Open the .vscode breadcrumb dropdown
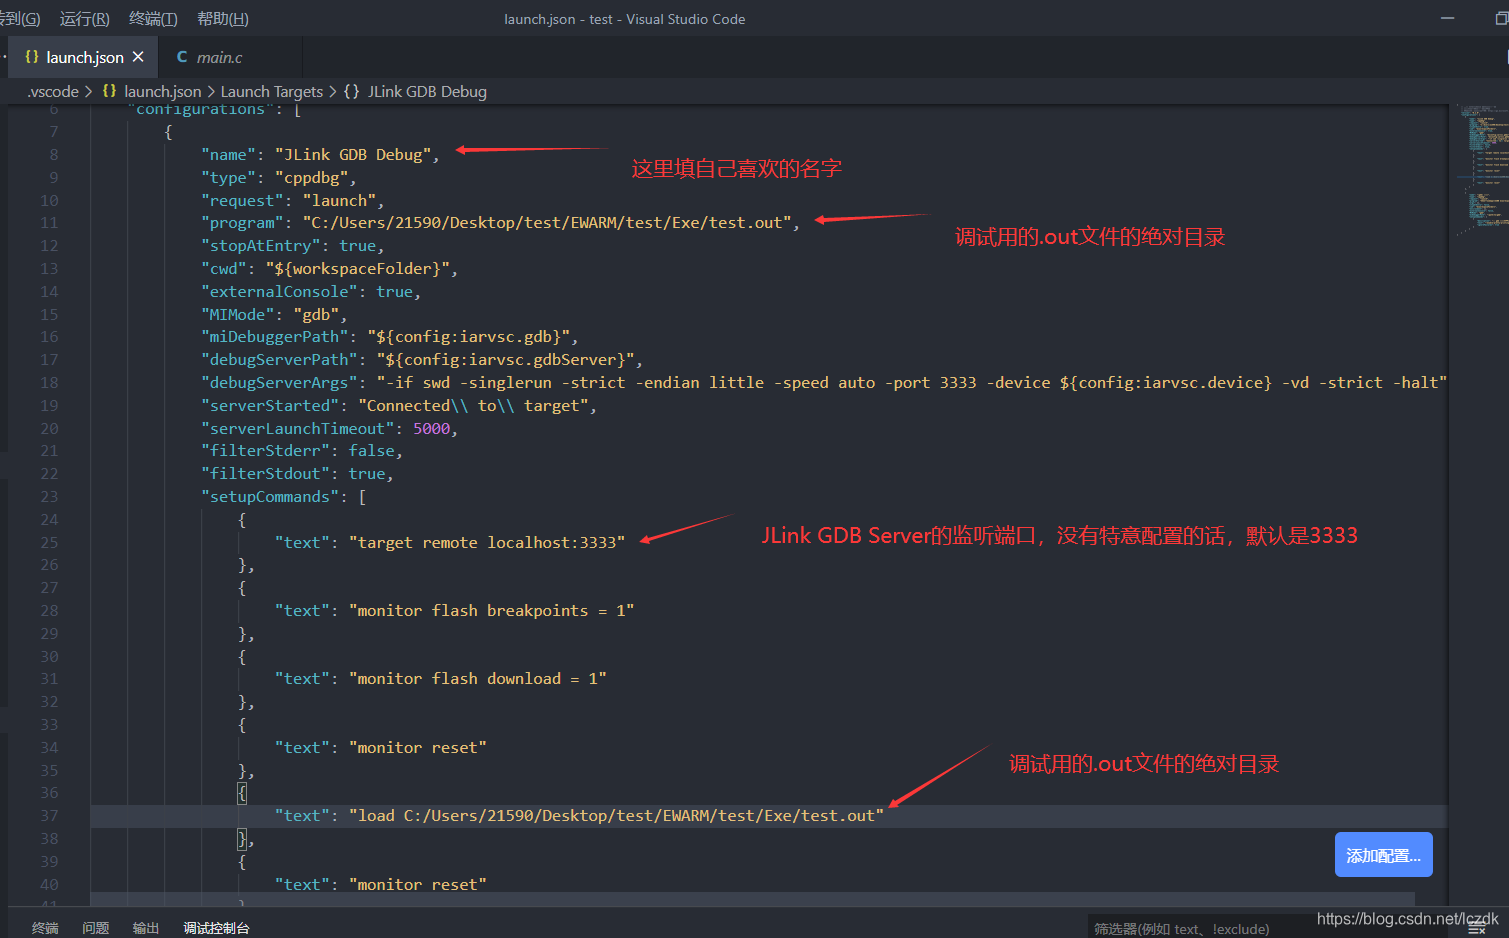 point(52,91)
